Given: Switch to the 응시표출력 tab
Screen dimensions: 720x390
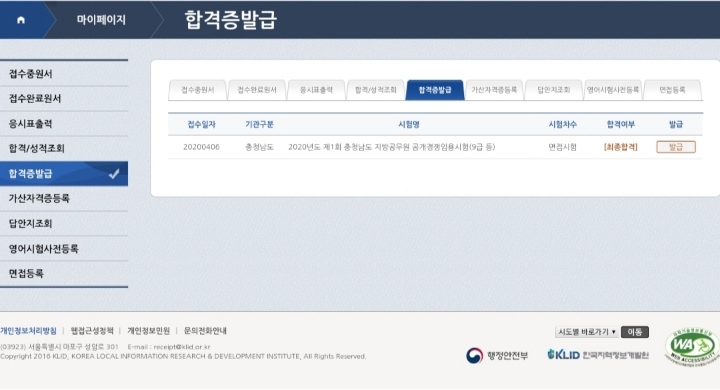Looking at the screenshot, I should pyautogui.click(x=316, y=90).
